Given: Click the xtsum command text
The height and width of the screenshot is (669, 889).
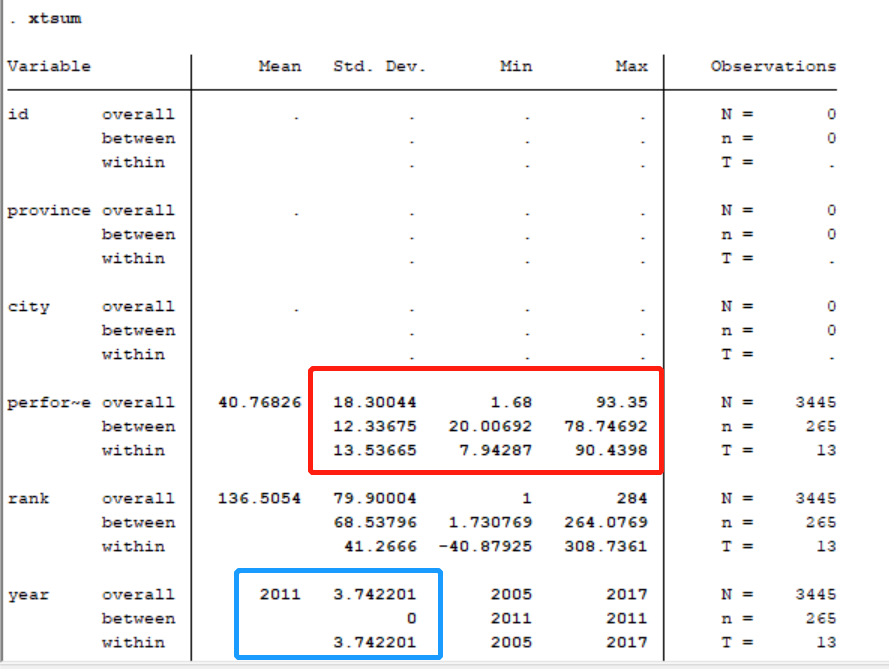Looking at the screenshot, I should pos(54,19).
